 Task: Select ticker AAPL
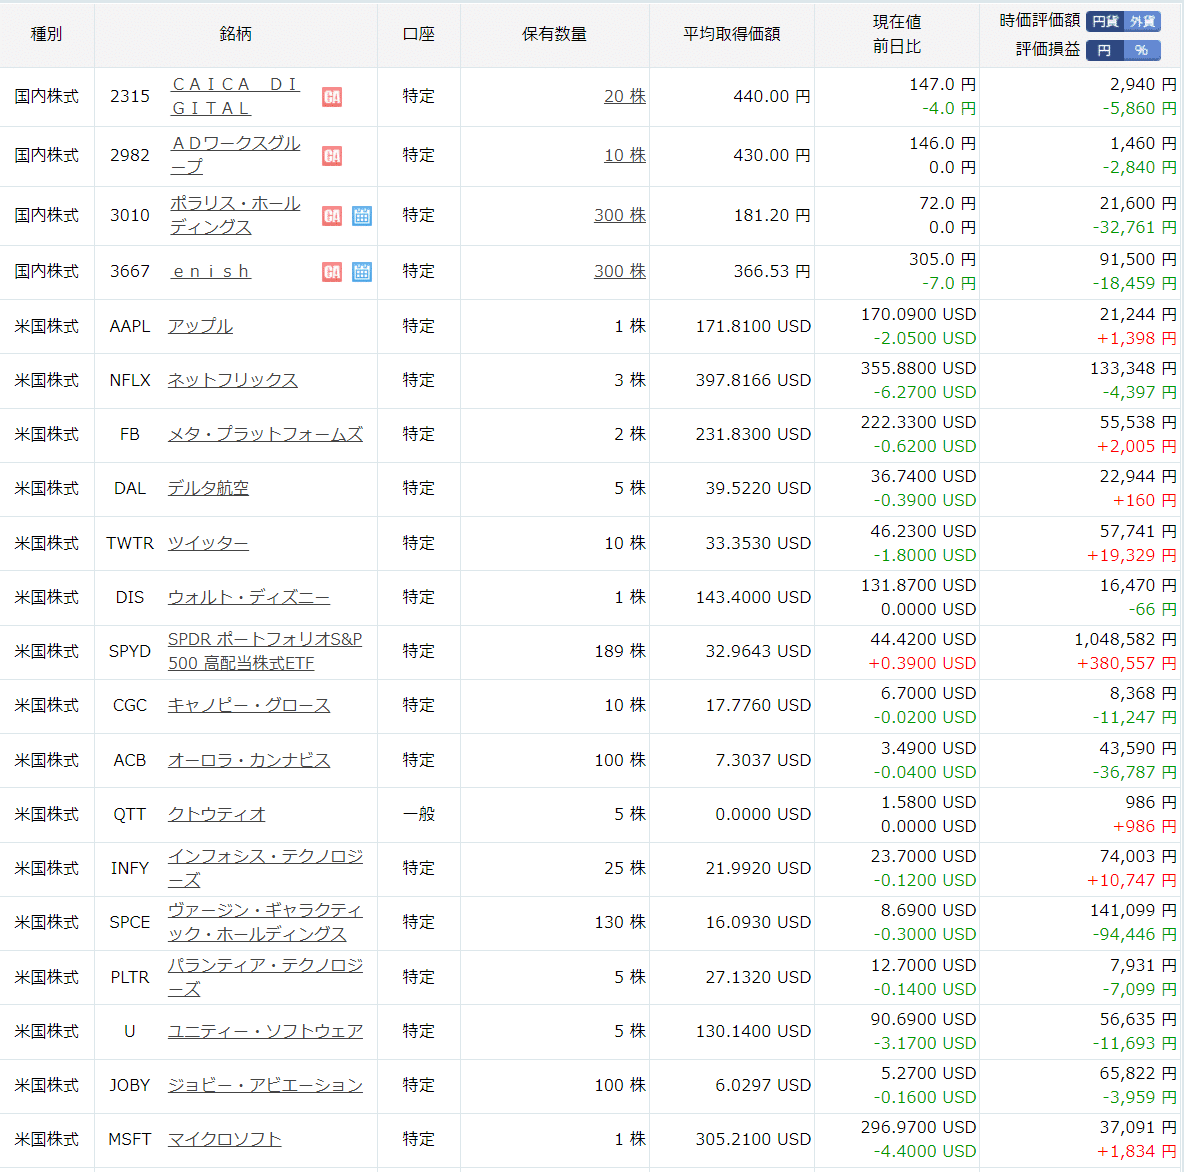coord(129,326)
